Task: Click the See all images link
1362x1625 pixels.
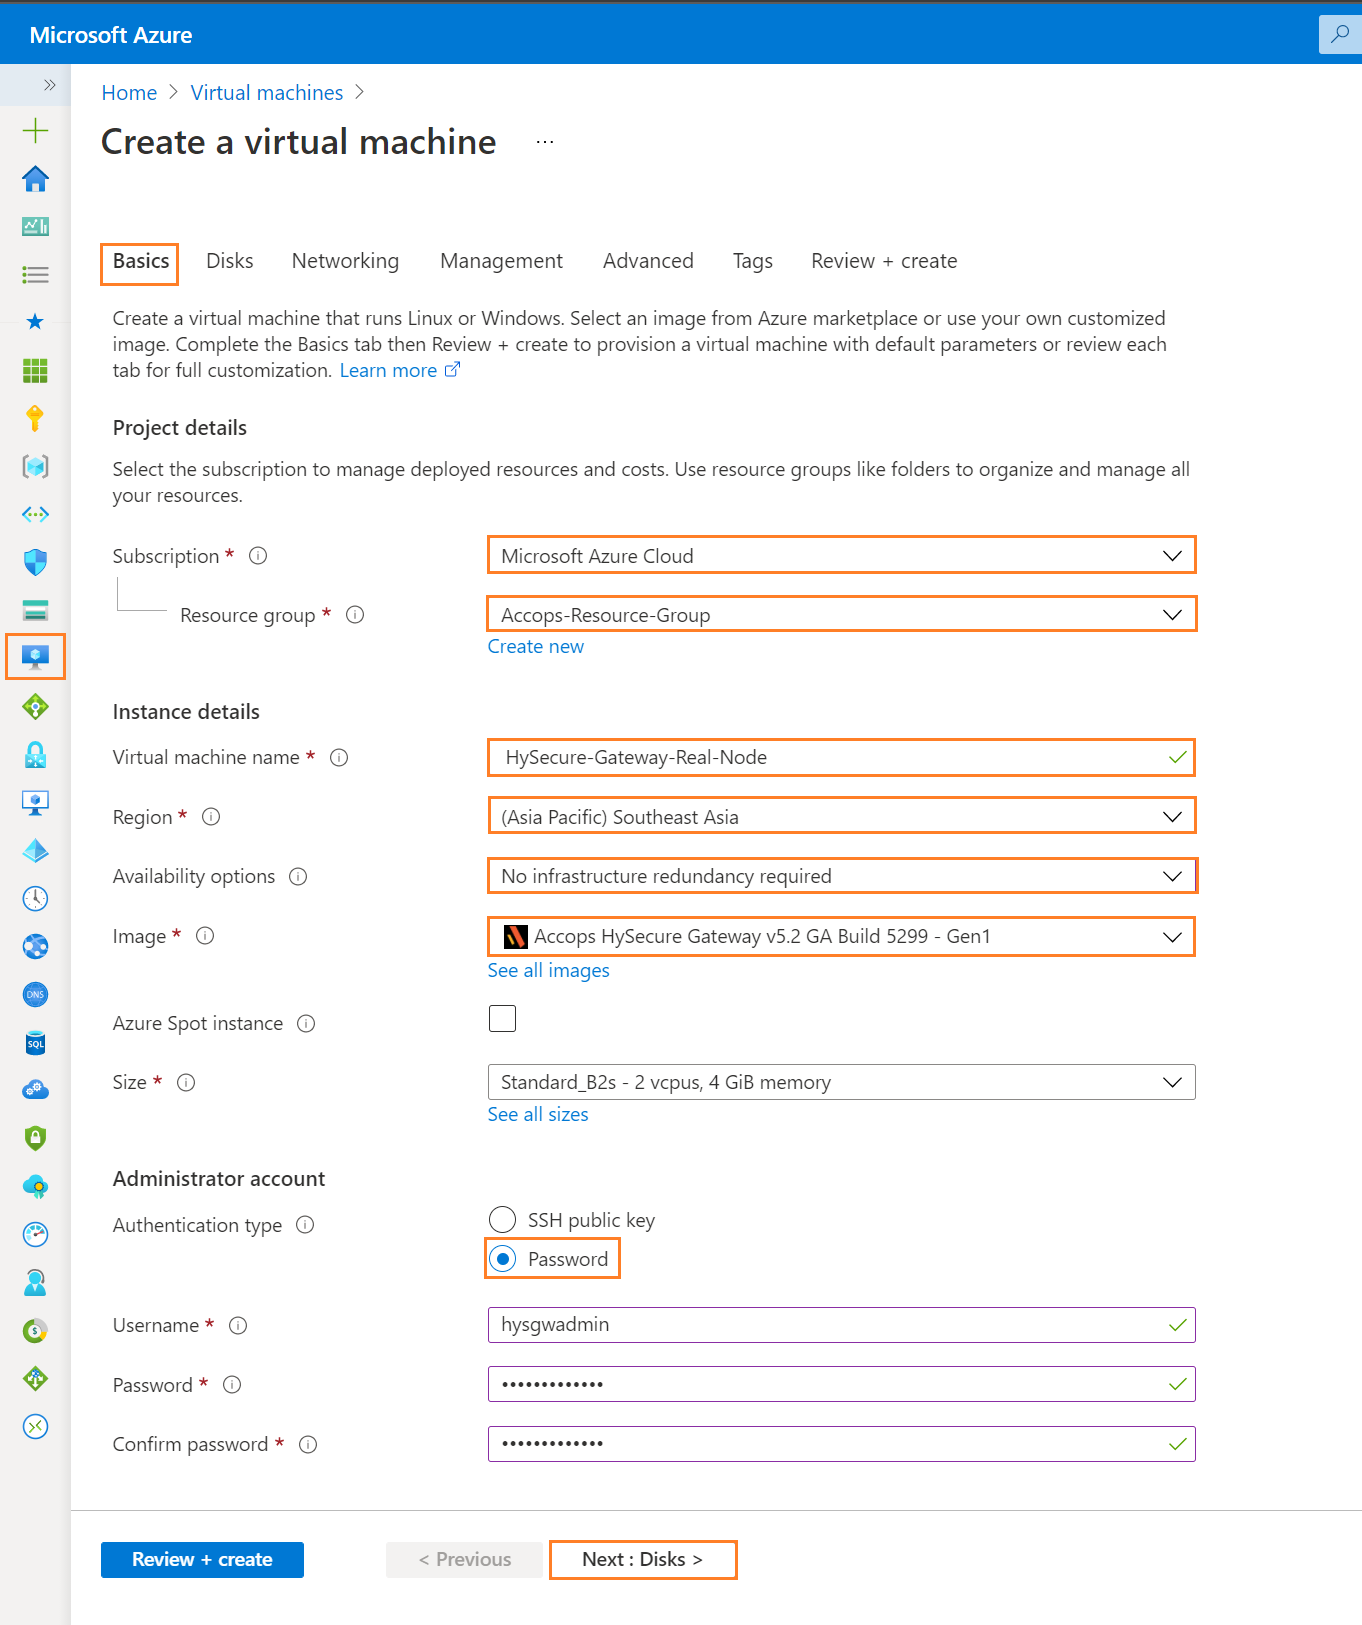Action: [x=548, y=971]
